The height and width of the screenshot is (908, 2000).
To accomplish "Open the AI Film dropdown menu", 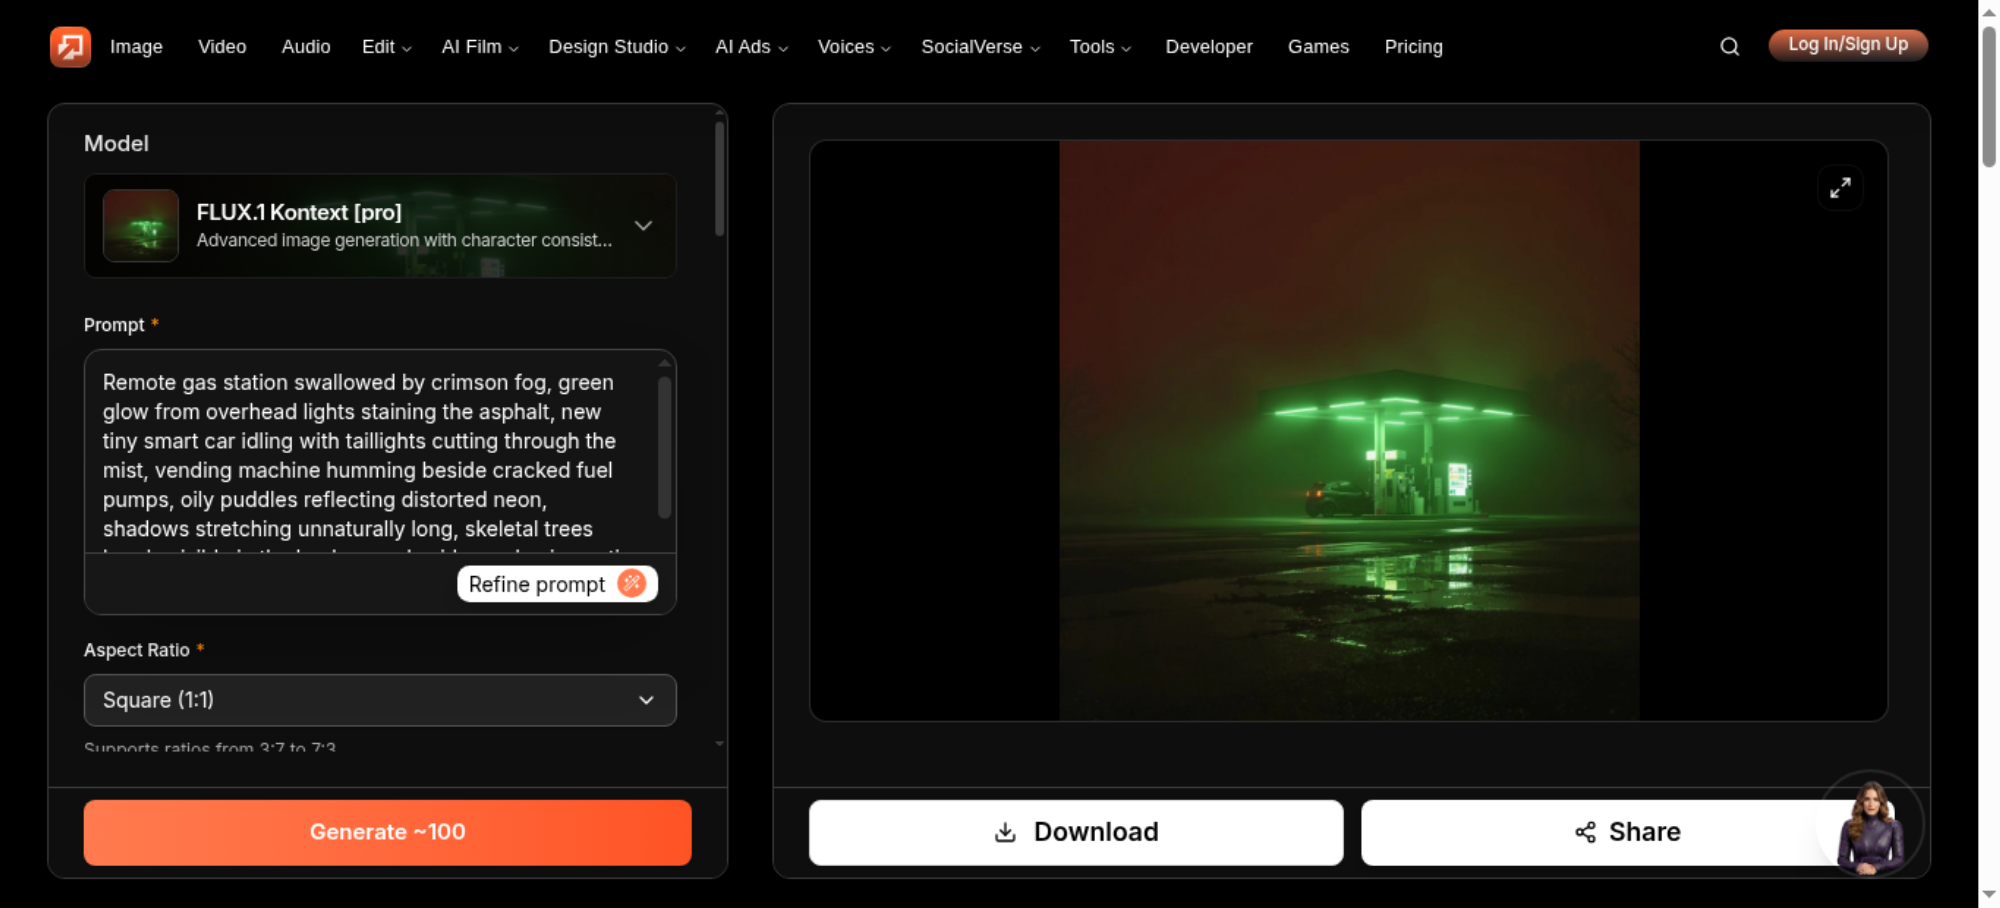I will tap(480, 47).
